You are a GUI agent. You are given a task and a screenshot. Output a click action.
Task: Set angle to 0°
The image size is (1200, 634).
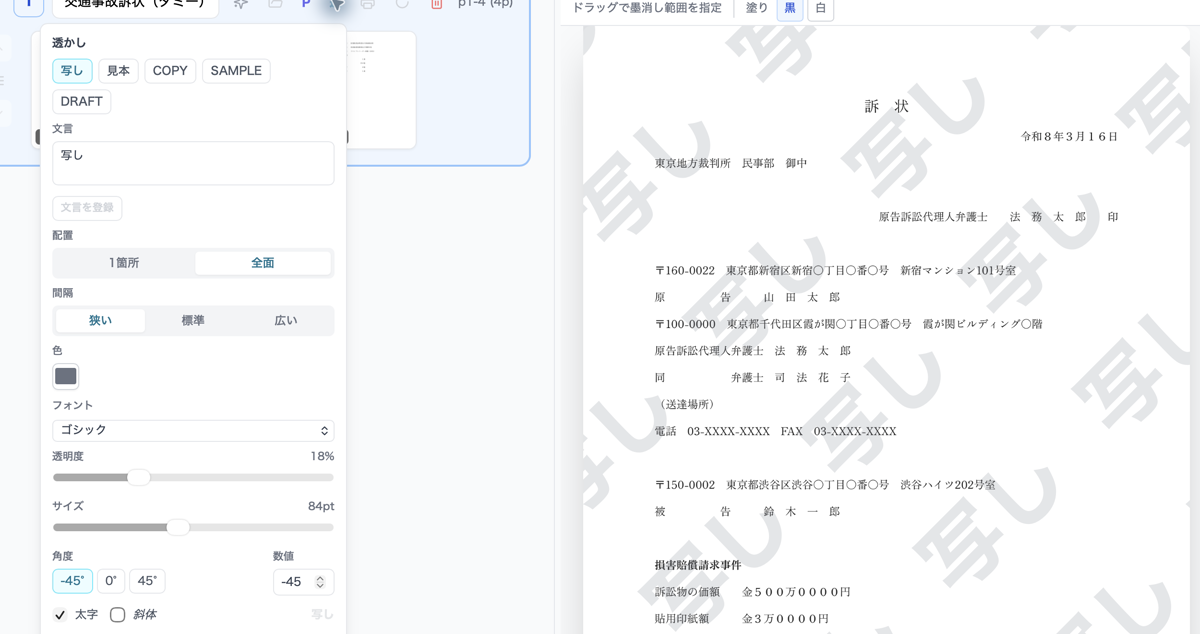[111, 581]
